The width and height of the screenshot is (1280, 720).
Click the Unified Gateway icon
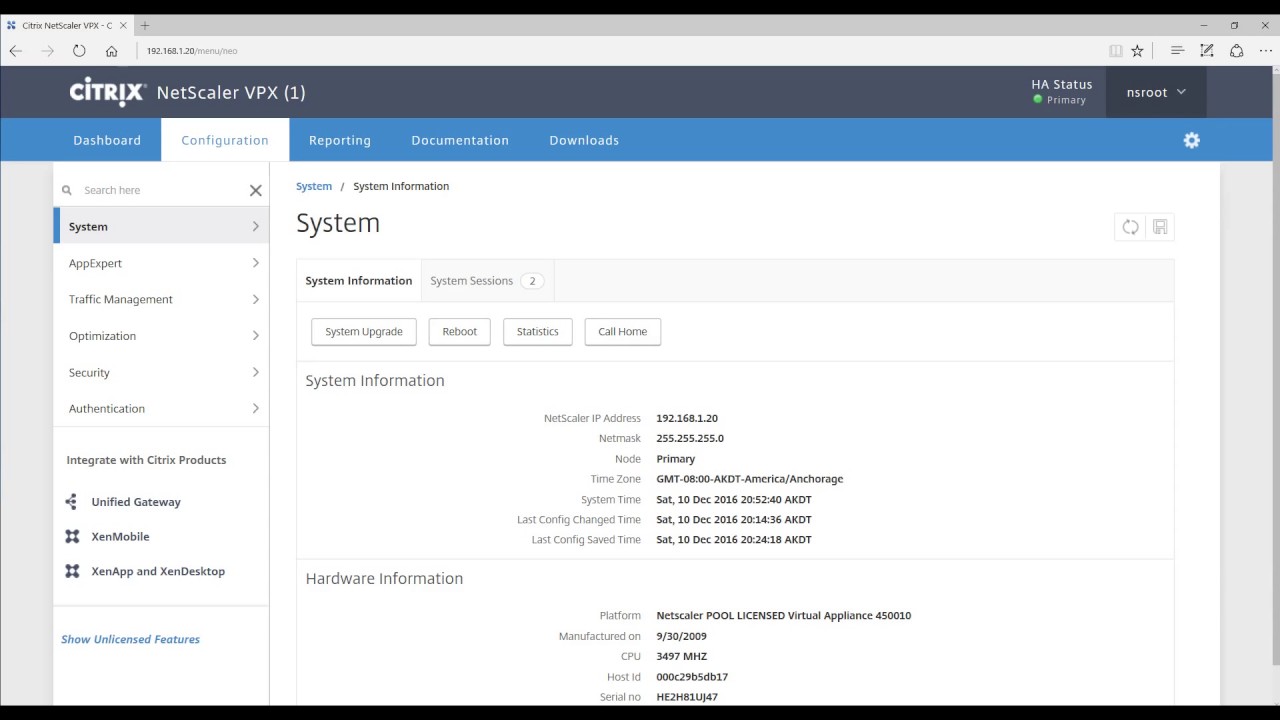point(71,502)
